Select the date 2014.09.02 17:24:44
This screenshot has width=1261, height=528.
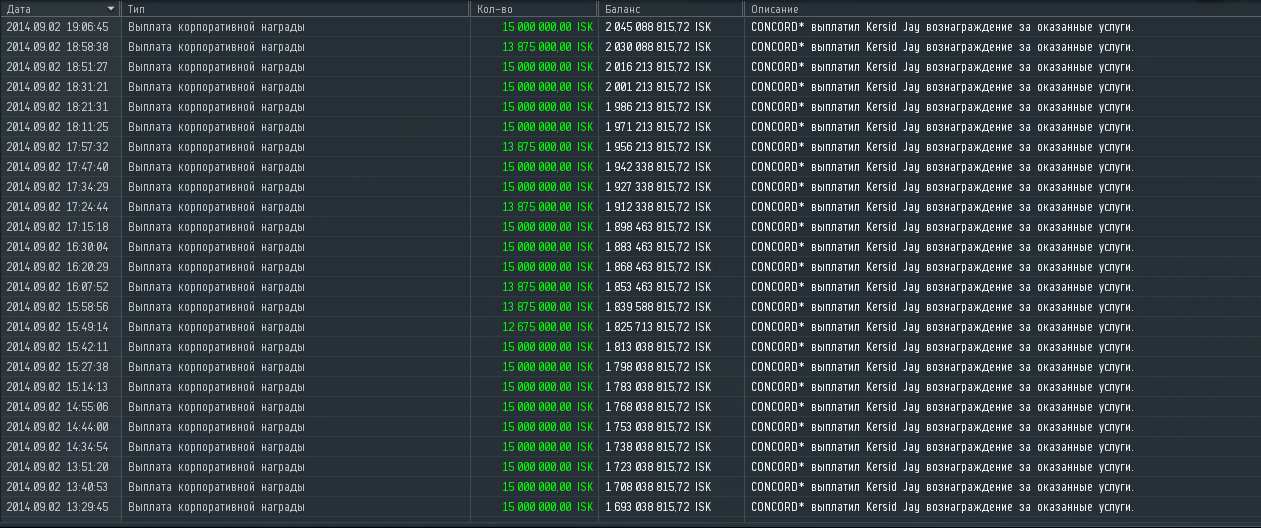coord(57,207)
